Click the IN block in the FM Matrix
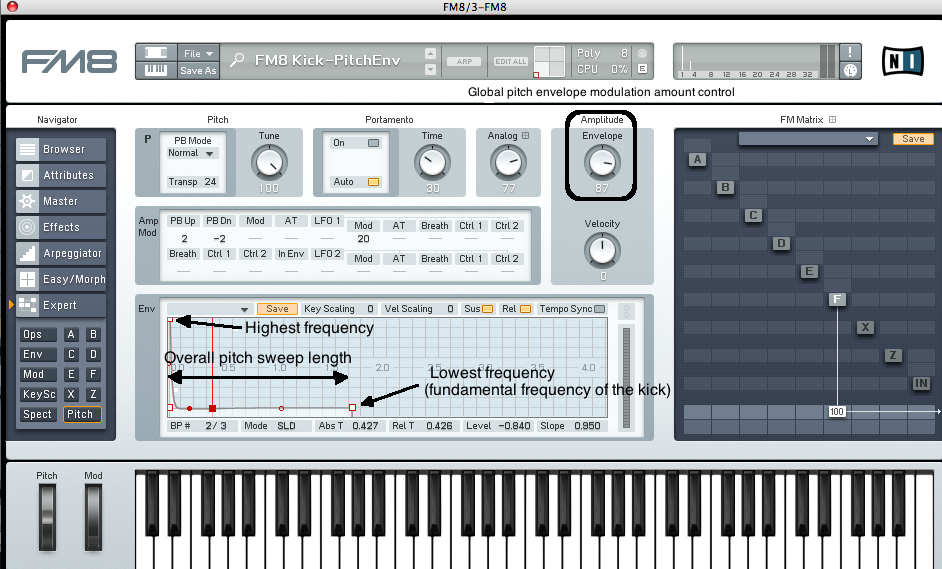The image size is (942, 569). coord(921,383)
